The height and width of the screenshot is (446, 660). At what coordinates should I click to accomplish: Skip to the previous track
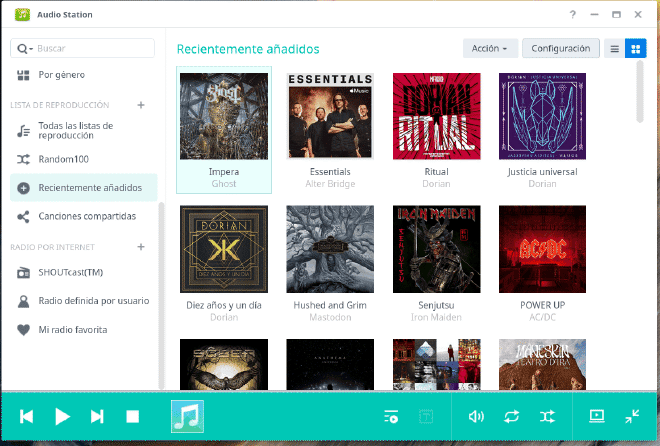tap(27, 417)
